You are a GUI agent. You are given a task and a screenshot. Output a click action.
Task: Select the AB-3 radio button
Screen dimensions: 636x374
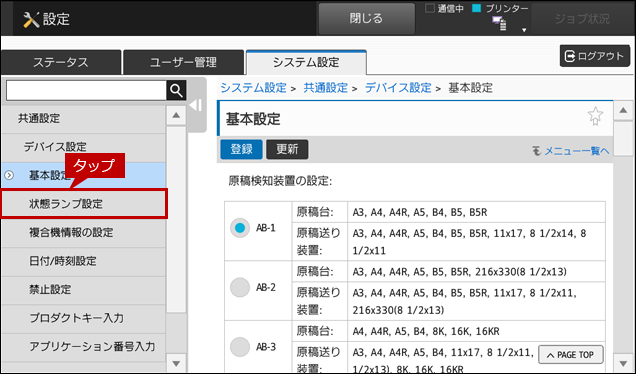[240, 347]
